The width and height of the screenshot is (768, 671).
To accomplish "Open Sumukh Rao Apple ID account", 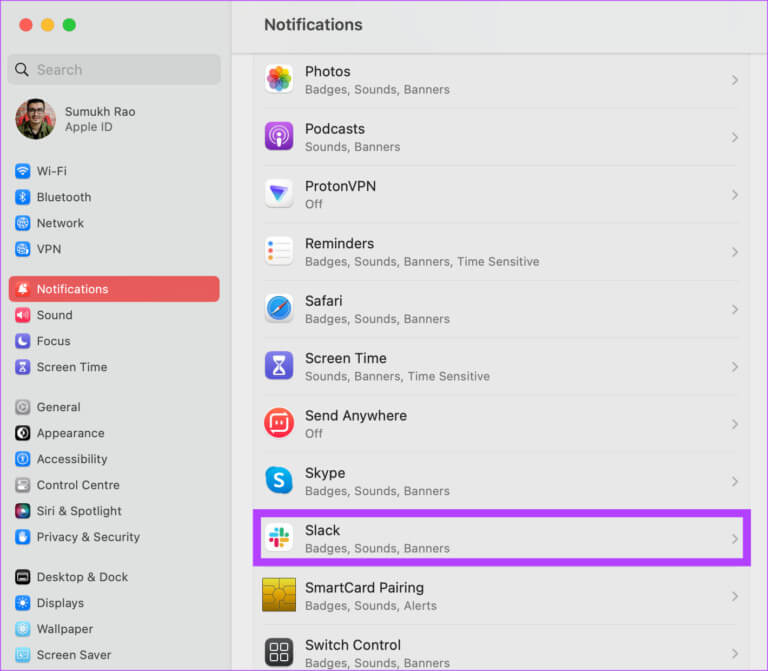I will (x=114, y=119).
